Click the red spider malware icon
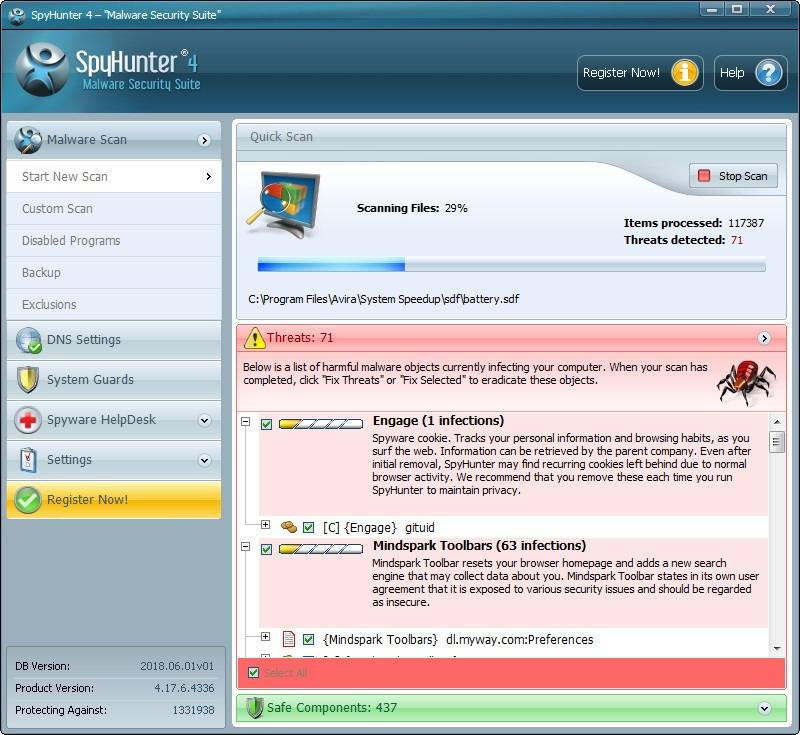 pyautogui.click(x=746, y=382)
